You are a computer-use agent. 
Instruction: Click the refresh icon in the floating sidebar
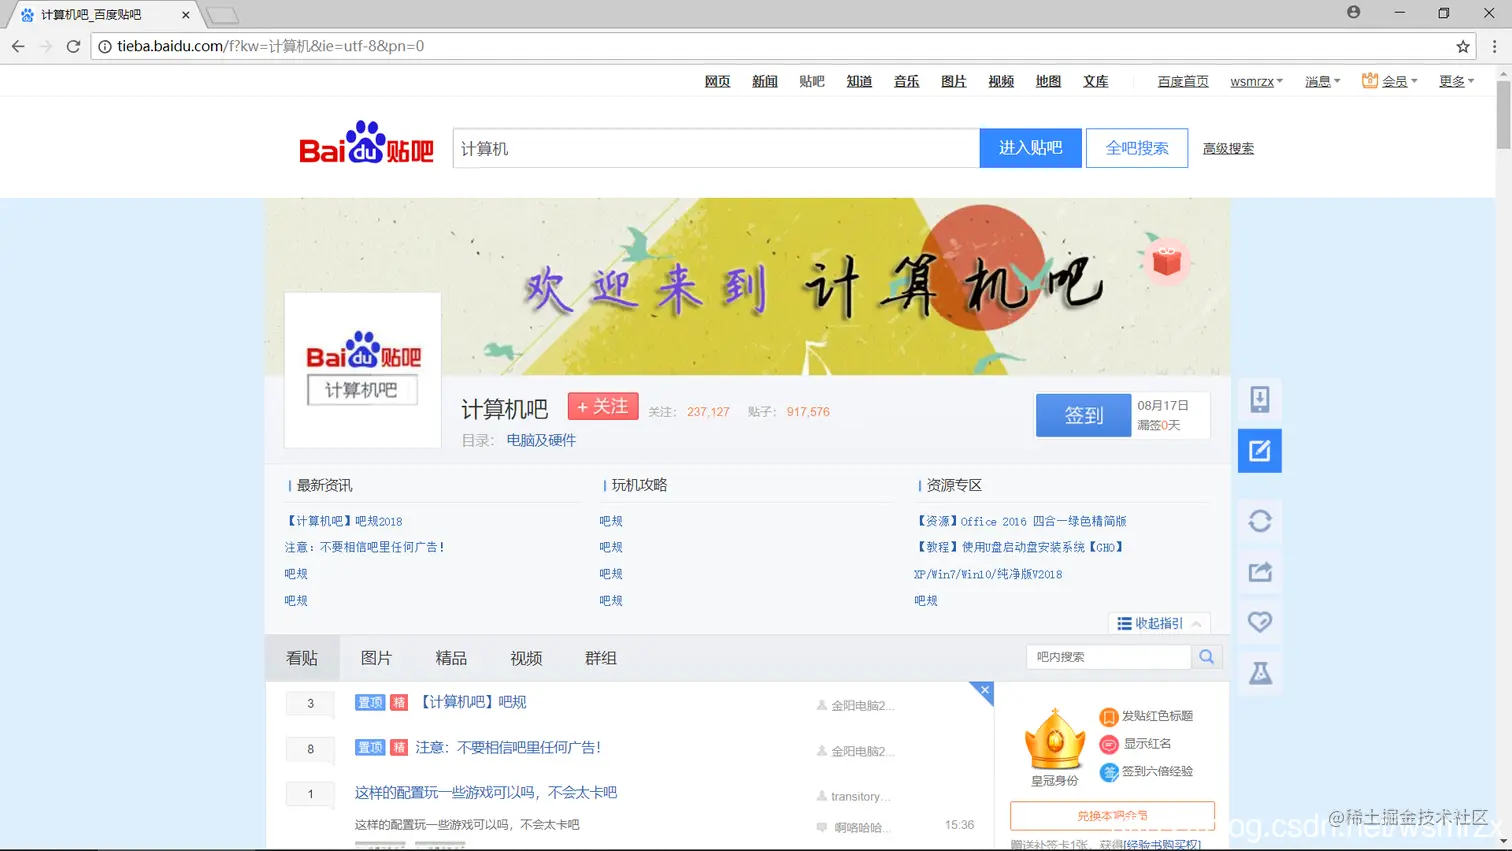(x=1259, y=521)
